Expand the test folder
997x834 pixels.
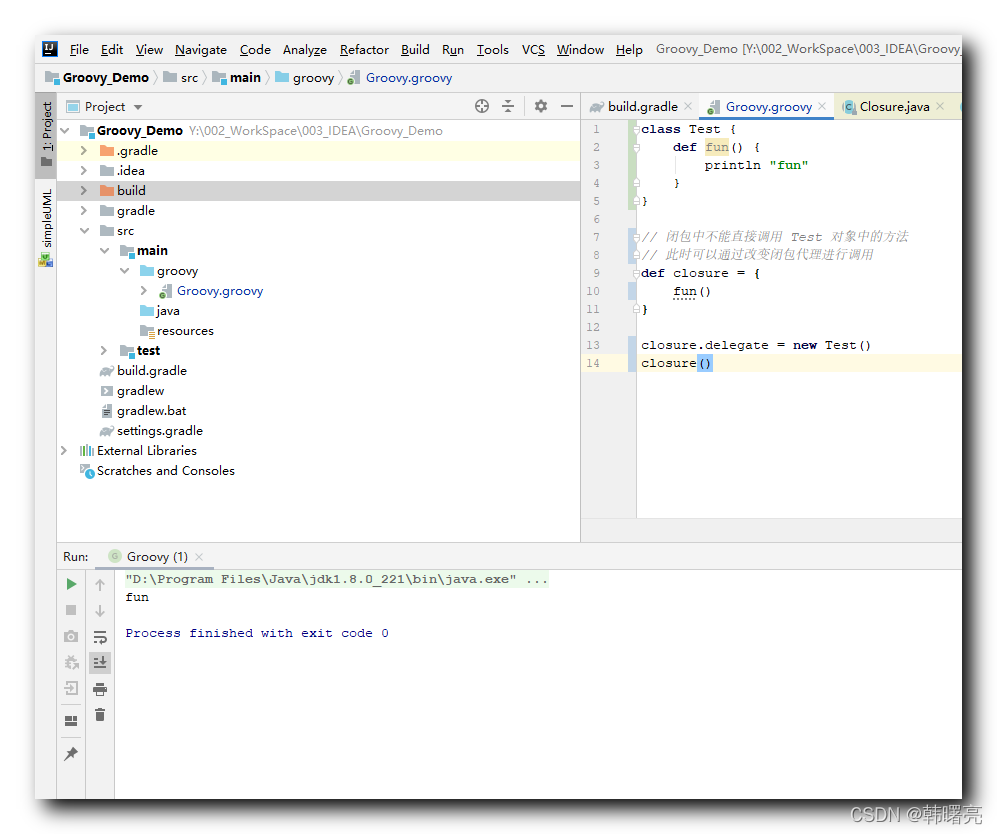point(104,350)
